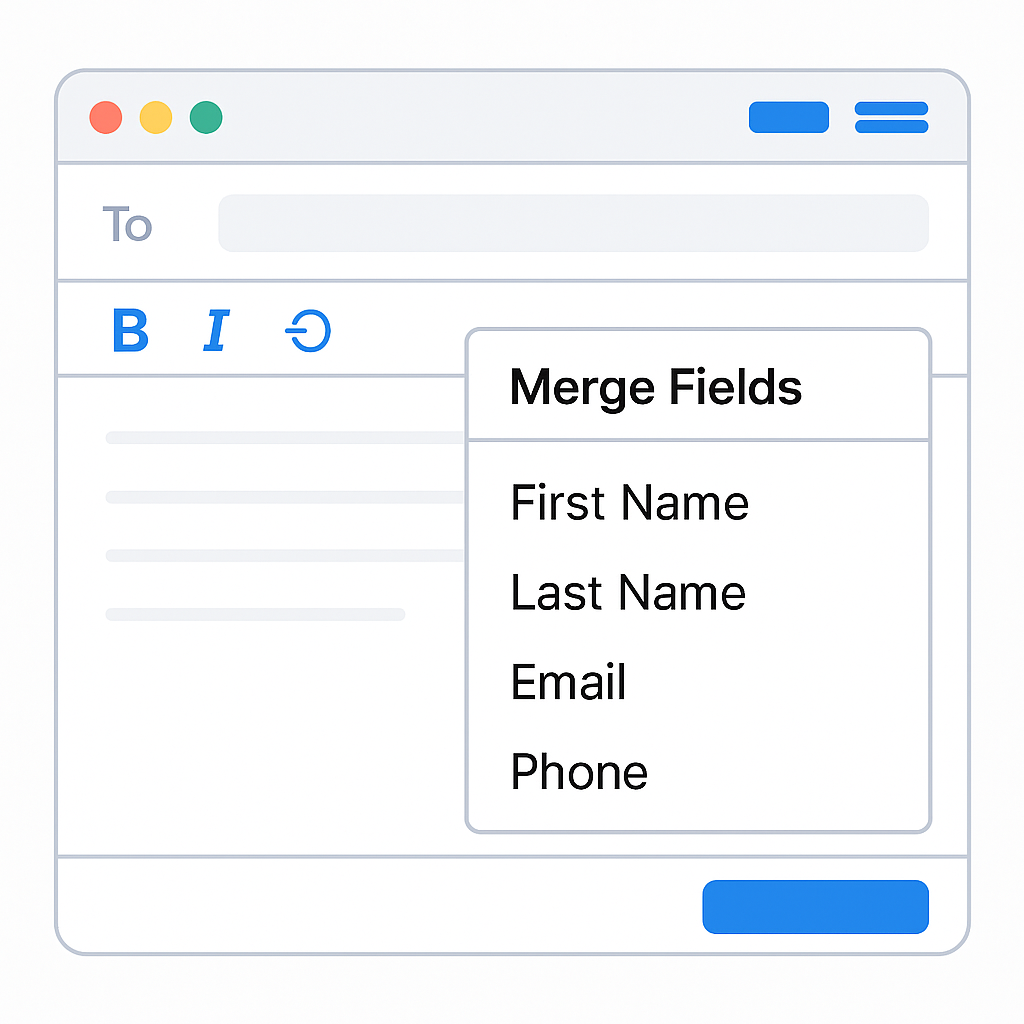Click the yellow window dot
Image resolution: width=1024 pixels, height=1024 pixels.
[156, 118]
